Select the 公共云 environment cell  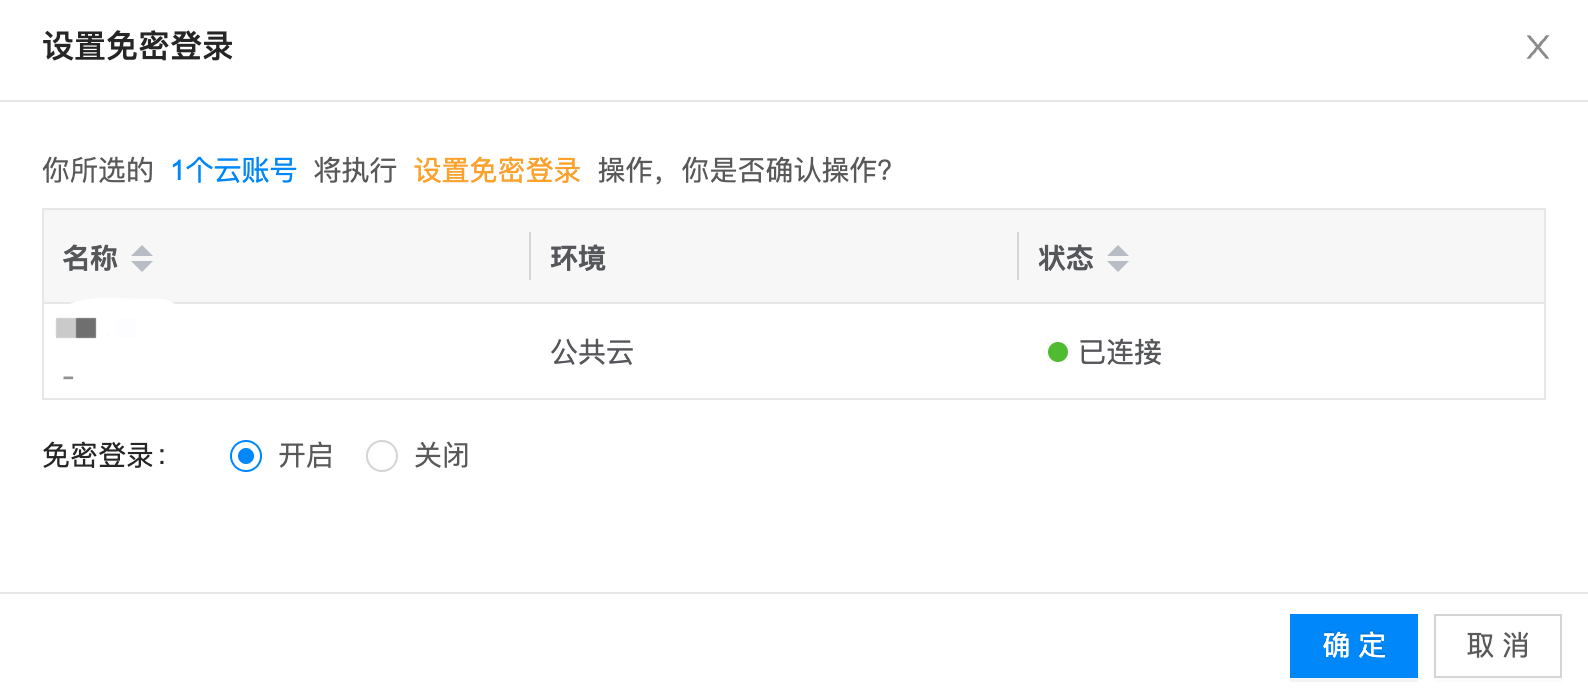[x=592, y=352]
